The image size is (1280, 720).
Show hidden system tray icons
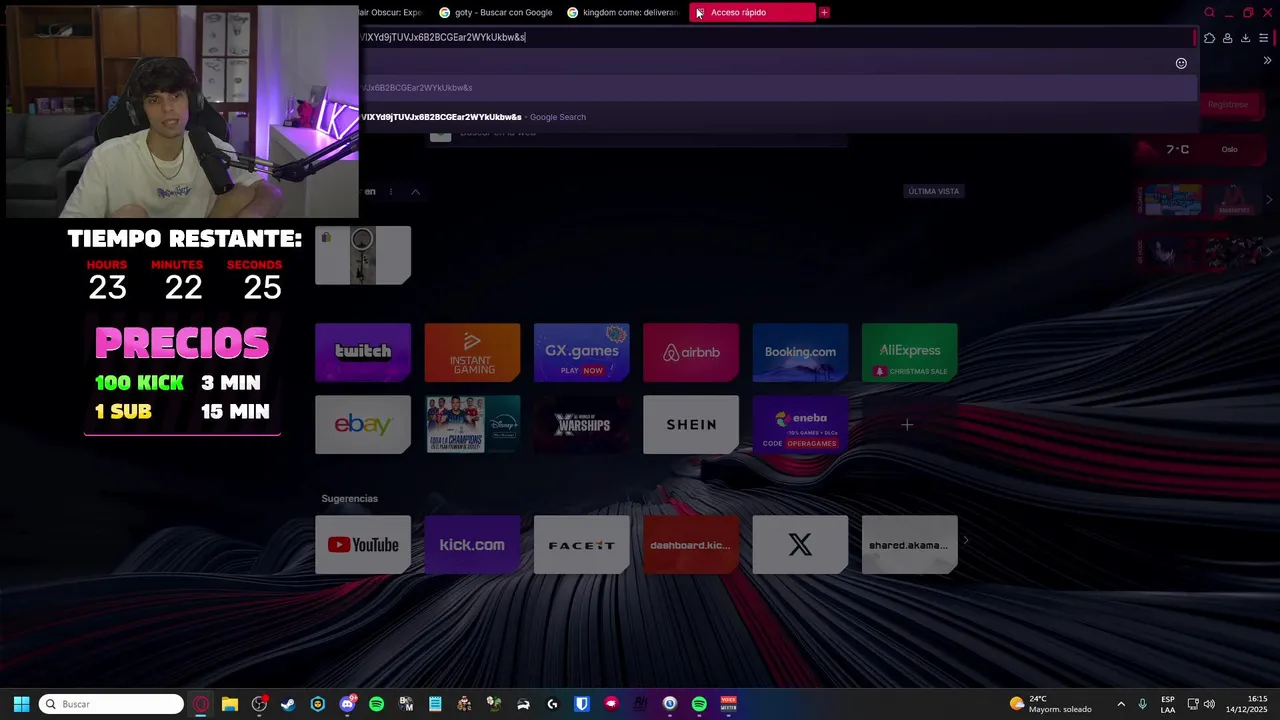pos(1121,704)
